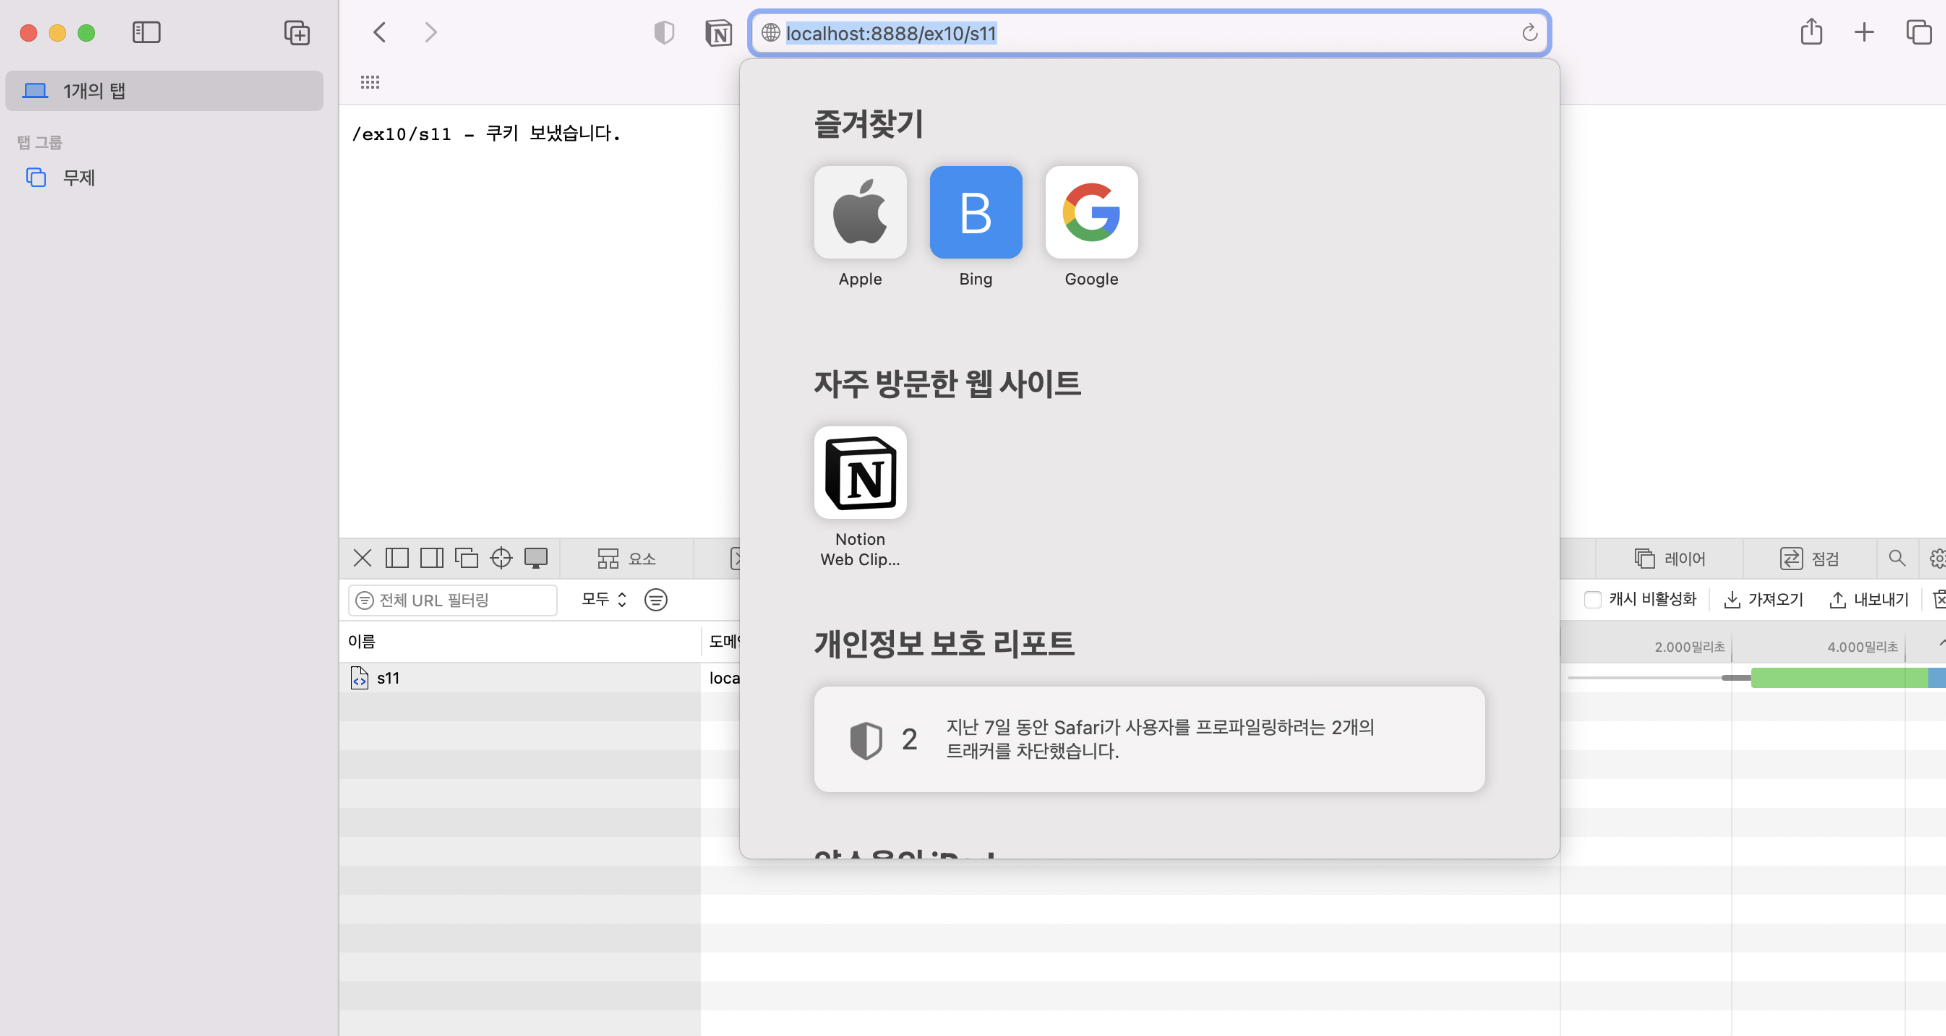Toggle the Safari sidebar icon
This screenshot has height=1036, width=1946.
(146, 32)
